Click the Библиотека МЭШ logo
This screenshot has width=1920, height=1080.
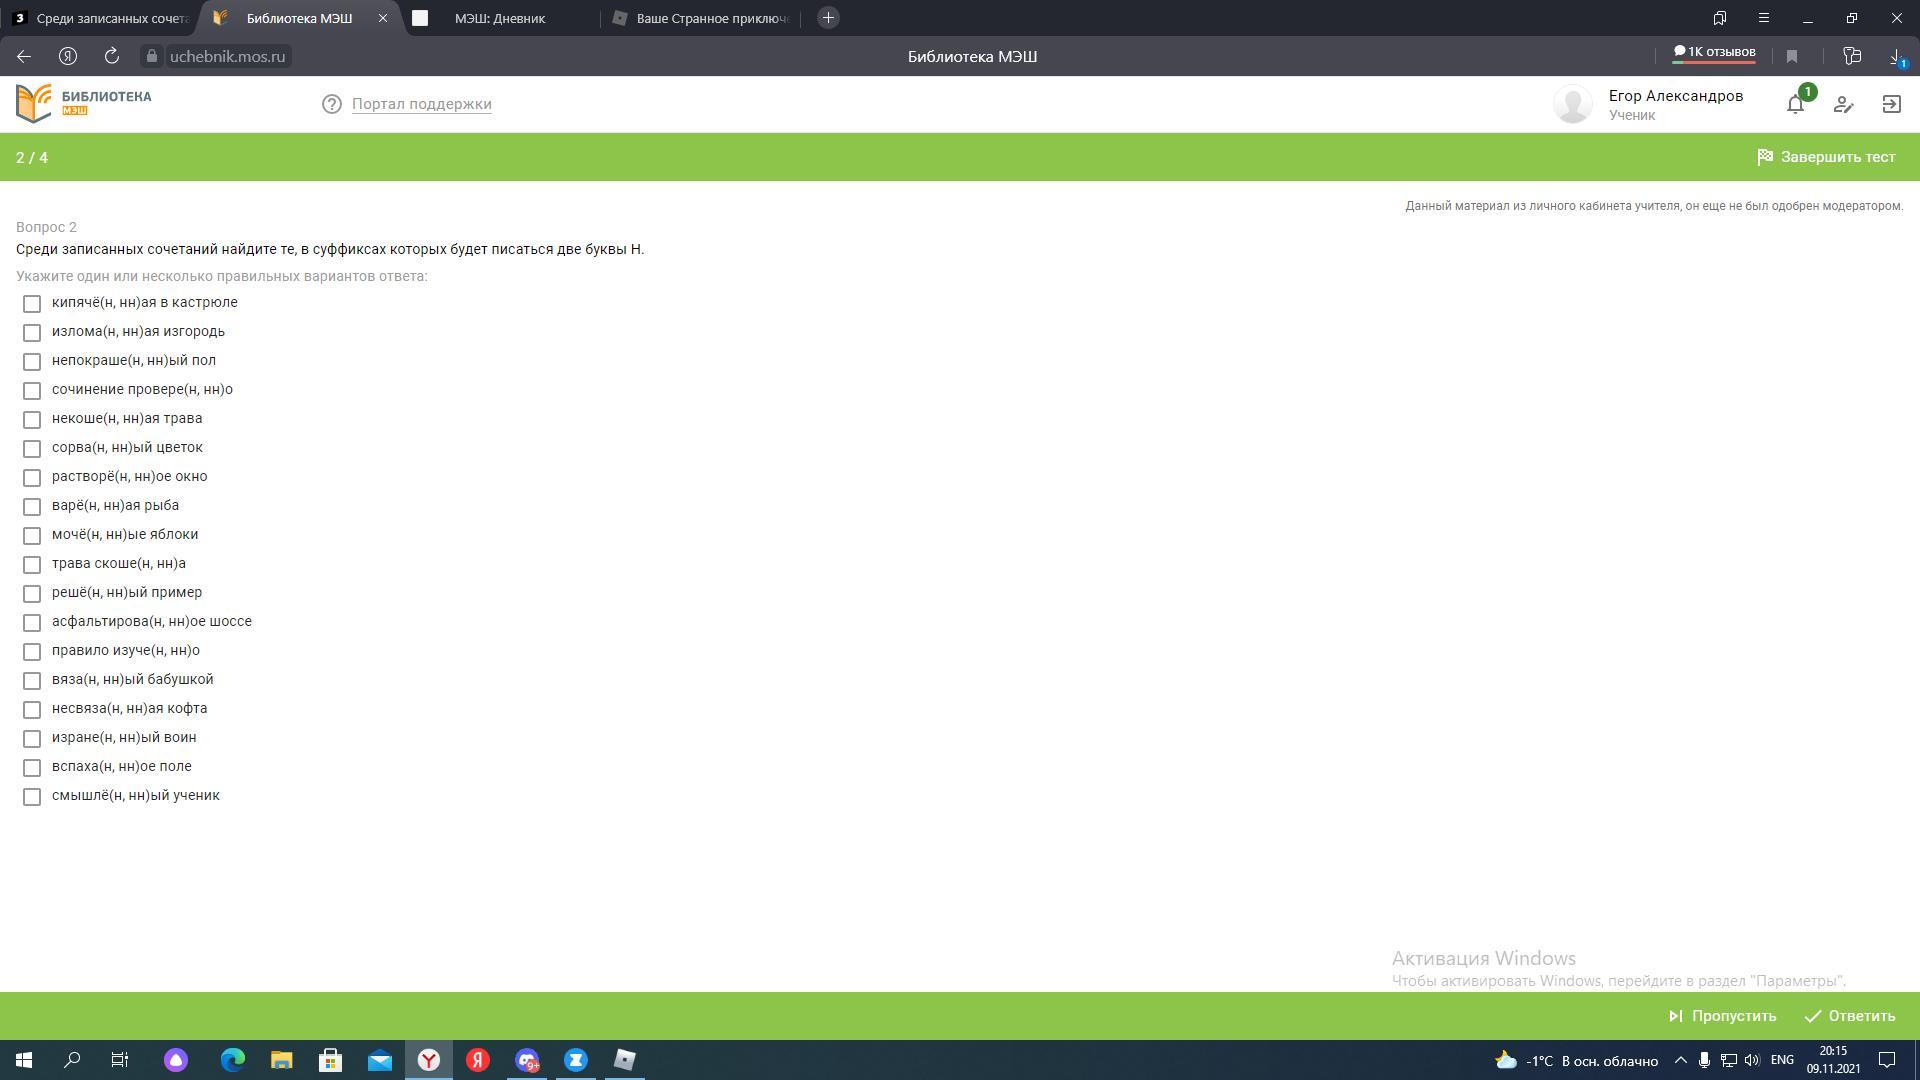click(84, 103)
